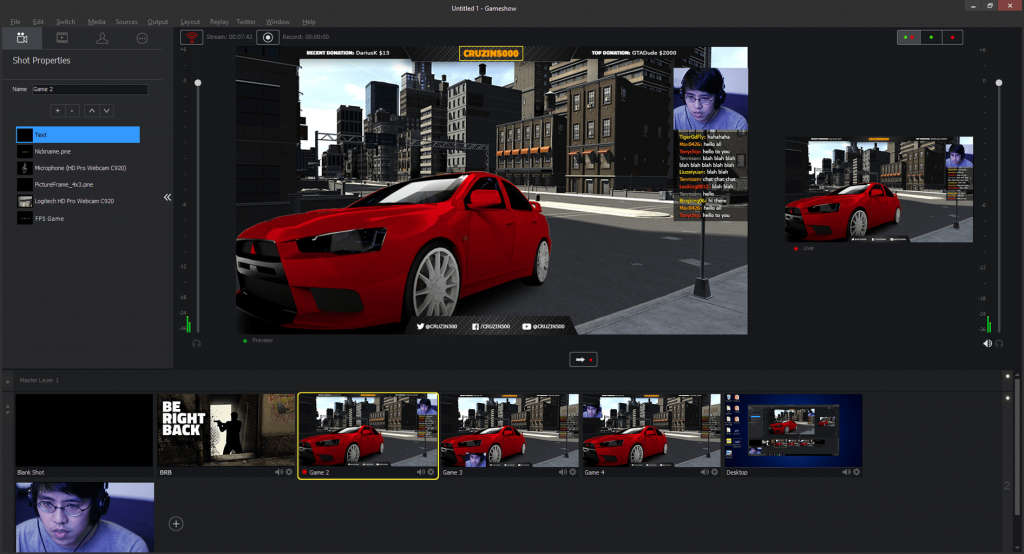Open the Twitter menu
1024x554 pixels.
[246, 22]
